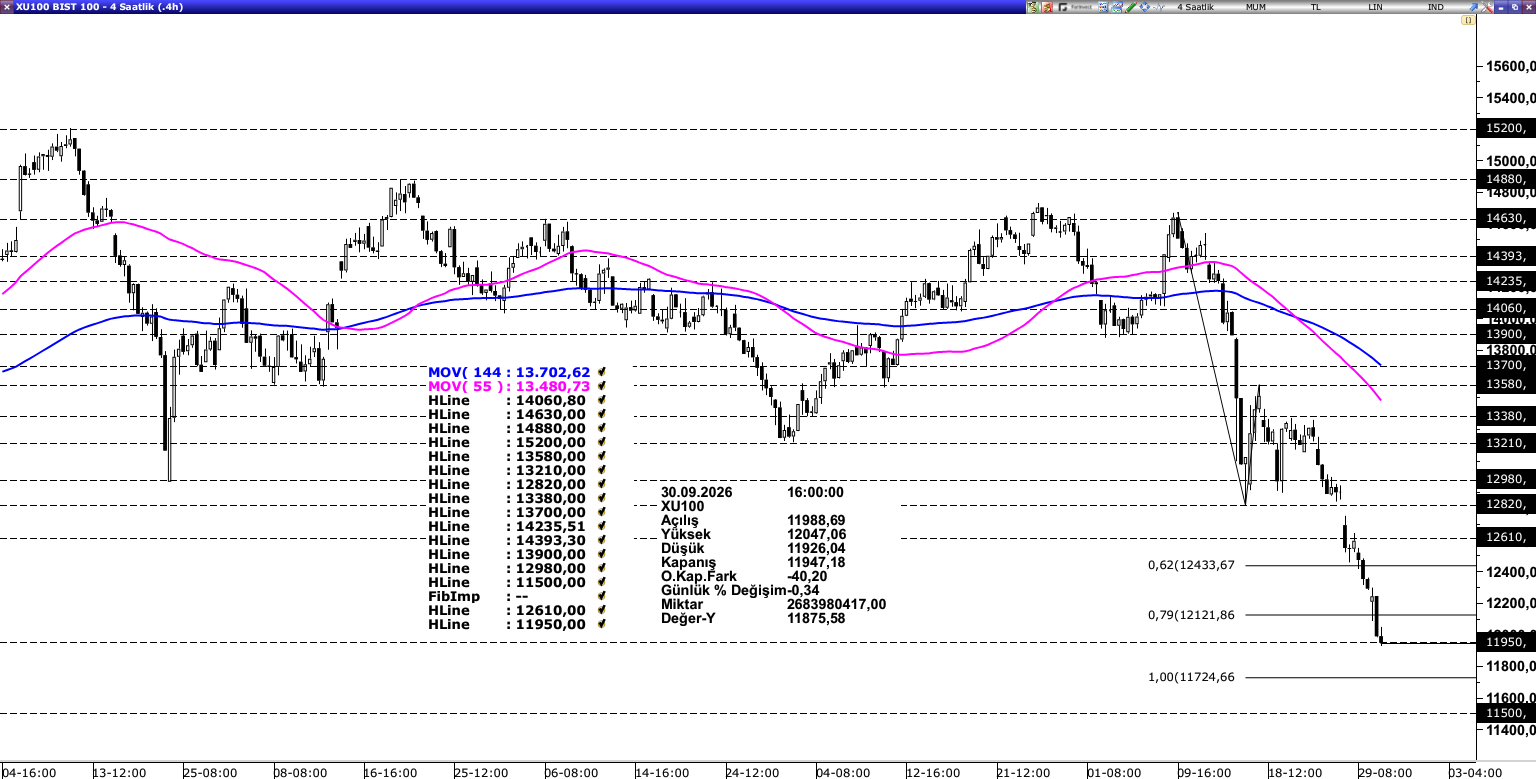
Task: Close the chart with the top-left X button
Action: [x=7, y=7]
